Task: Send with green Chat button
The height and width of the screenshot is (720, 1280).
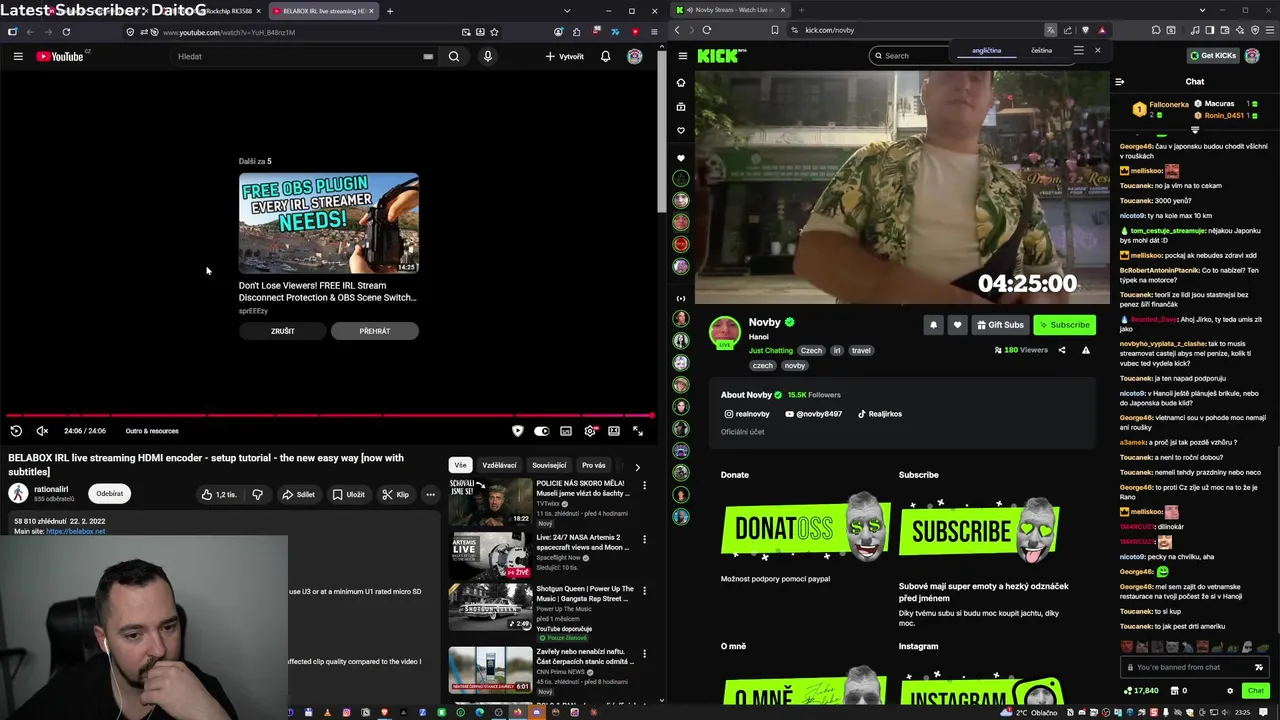Action: point(1255,691)
